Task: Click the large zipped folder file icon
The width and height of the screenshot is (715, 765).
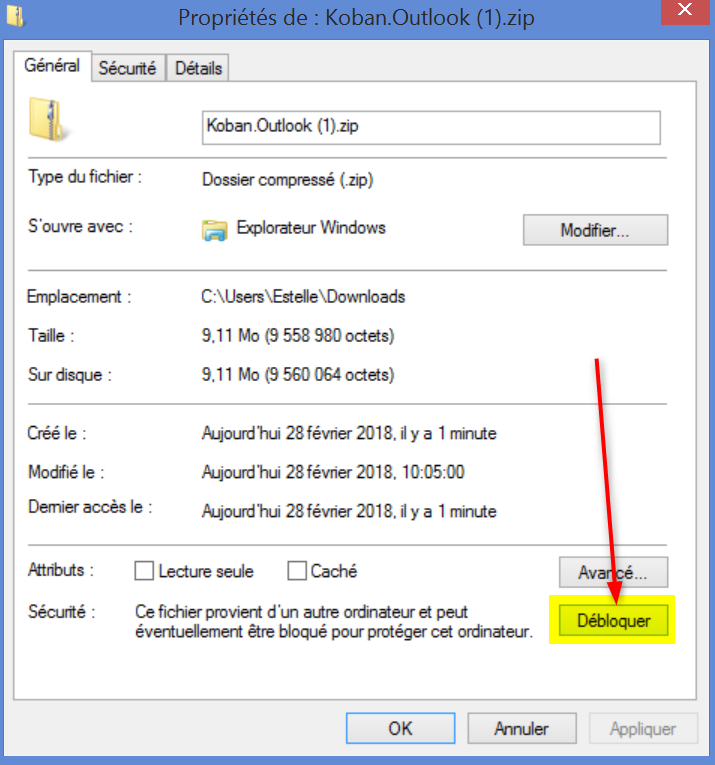Action: tap(49, 120)
